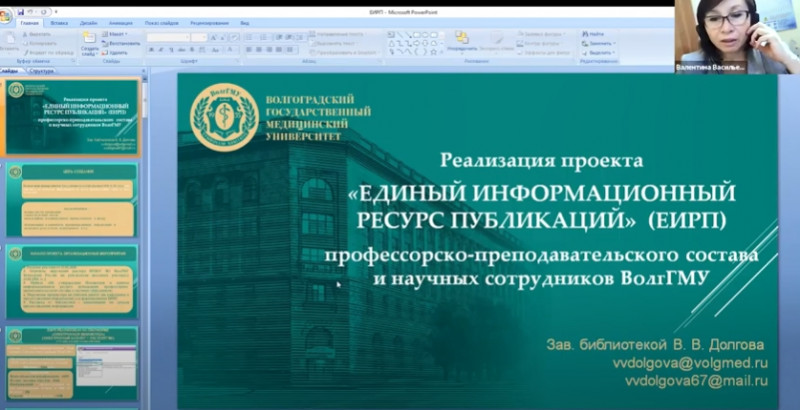
Task: Switch to the Рецензирование tab
Action: 209,23
